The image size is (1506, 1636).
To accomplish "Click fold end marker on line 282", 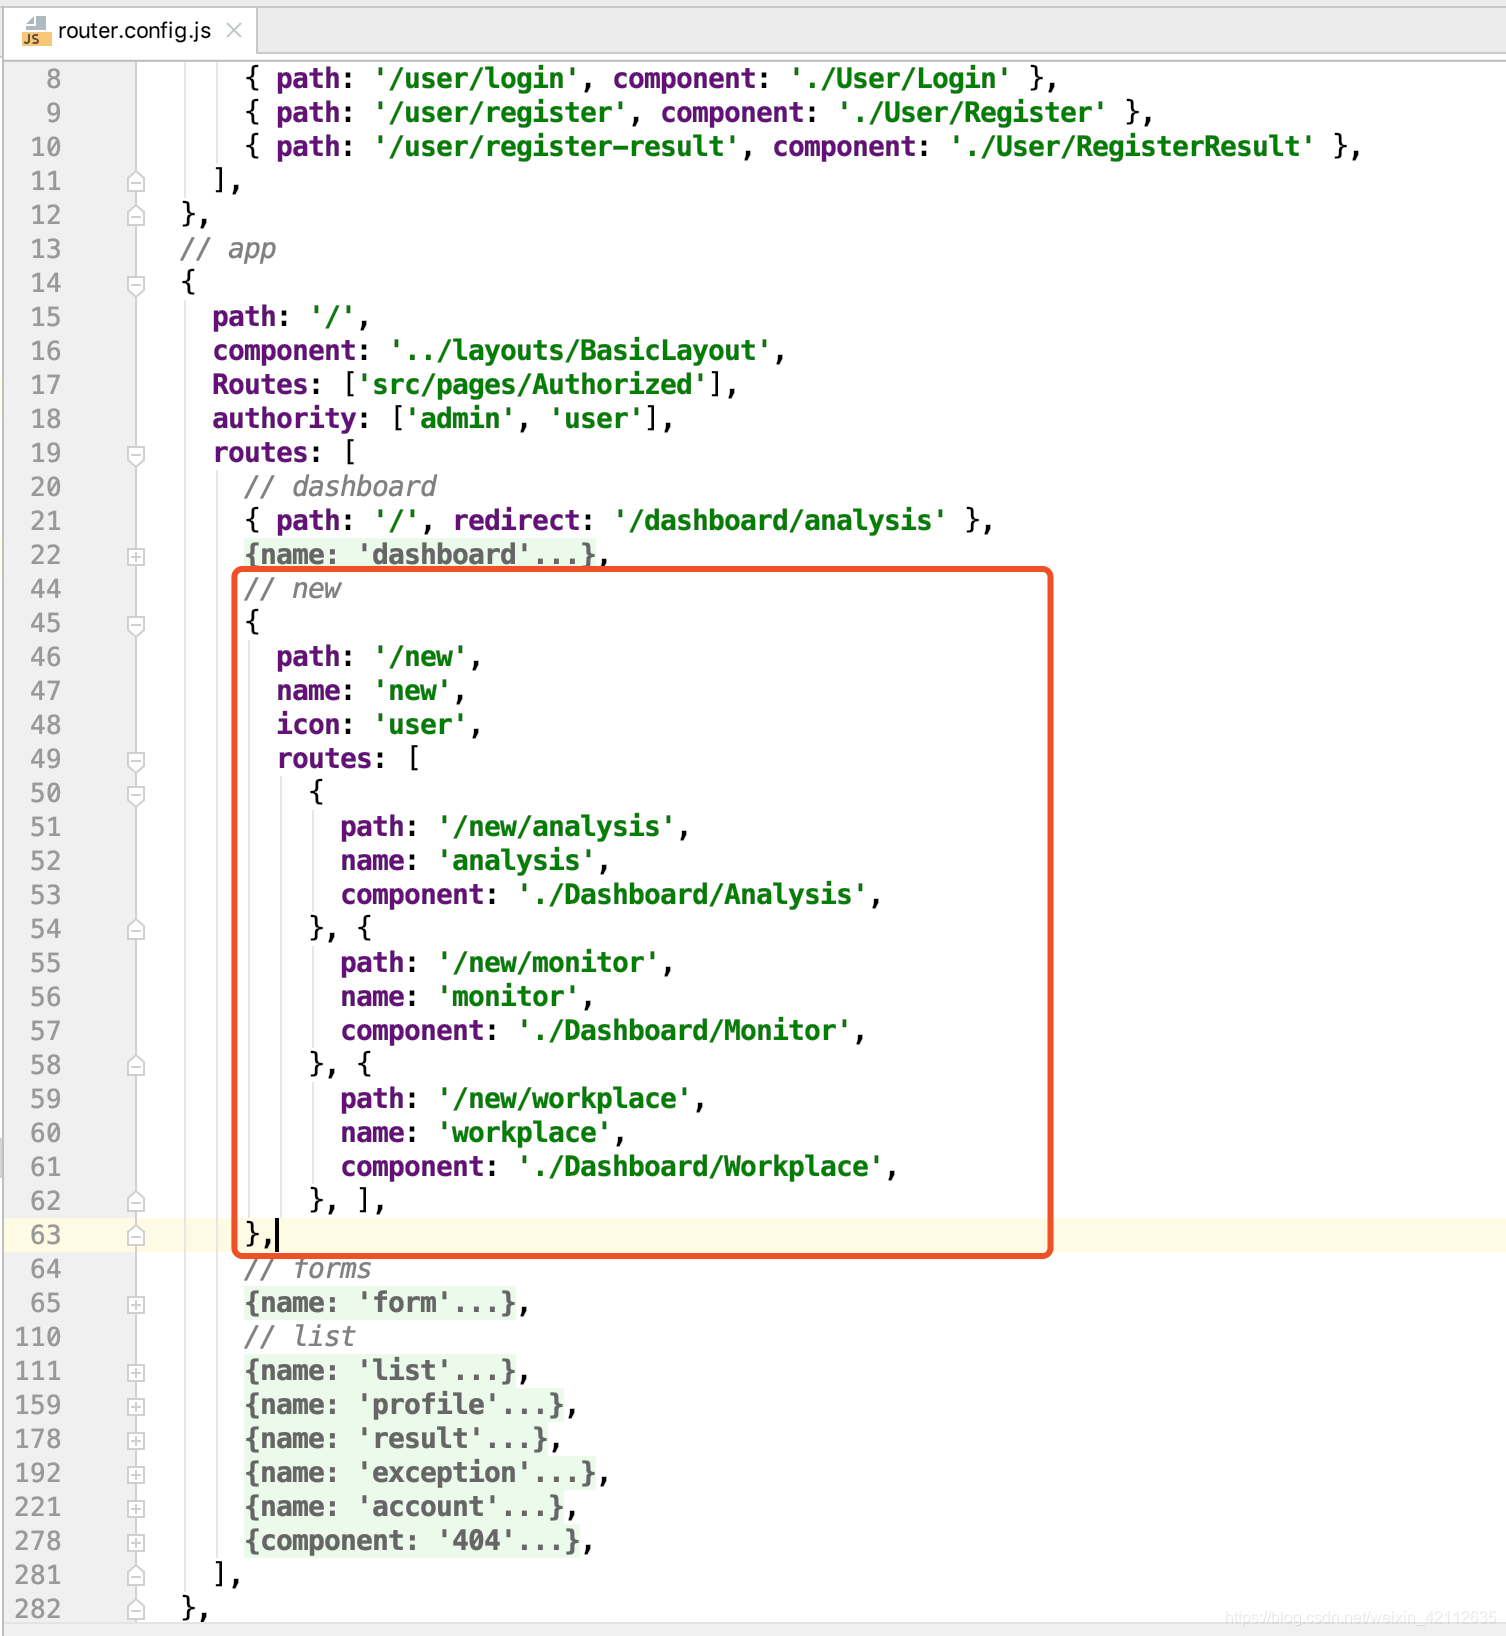I will click(136, 1610).
